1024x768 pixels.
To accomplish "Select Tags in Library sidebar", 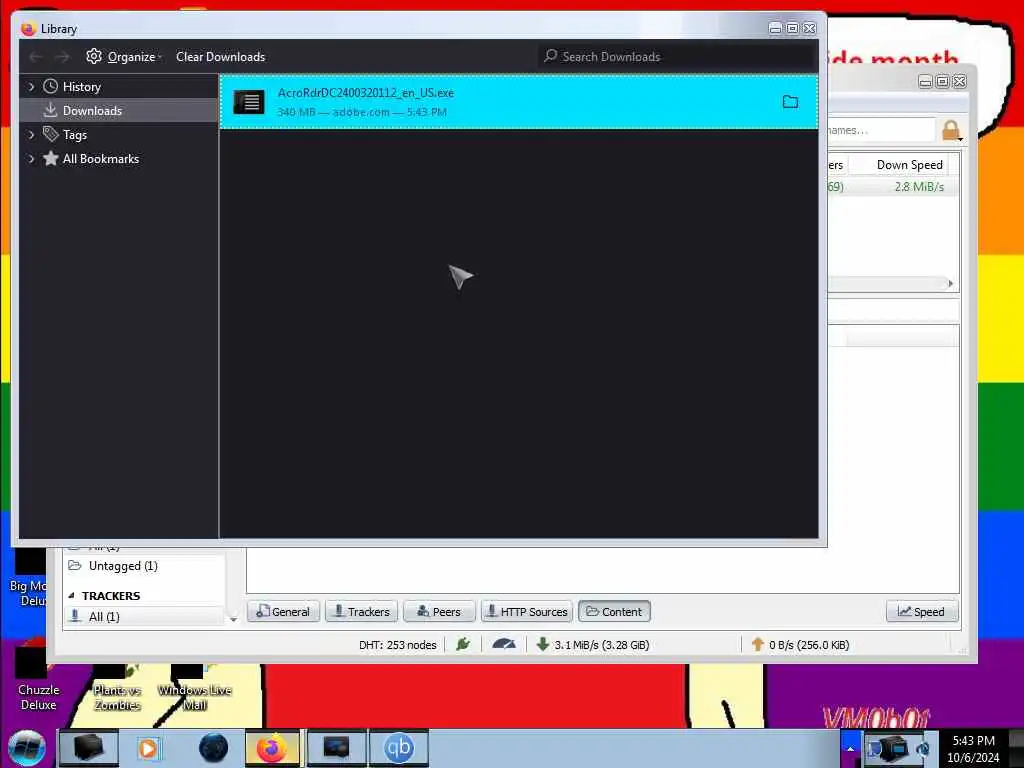I will 74,135.
